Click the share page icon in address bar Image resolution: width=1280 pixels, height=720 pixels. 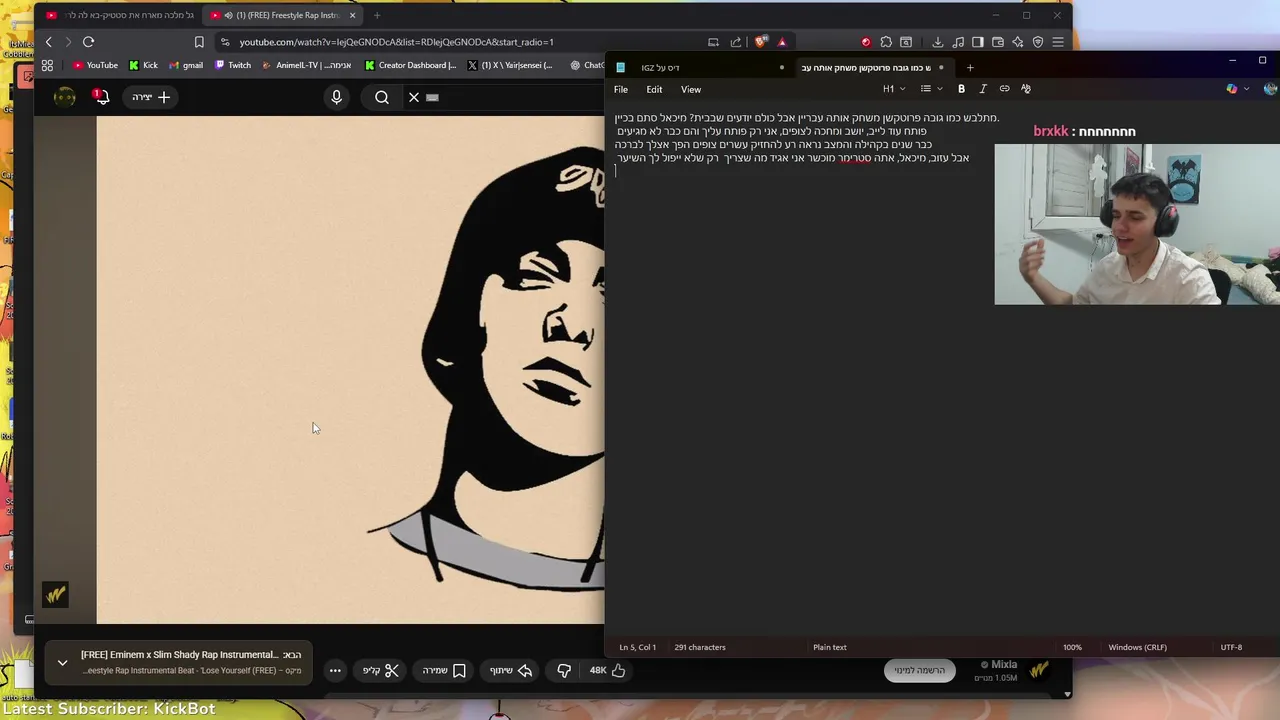pyautogui.click(x=736, y=42)
